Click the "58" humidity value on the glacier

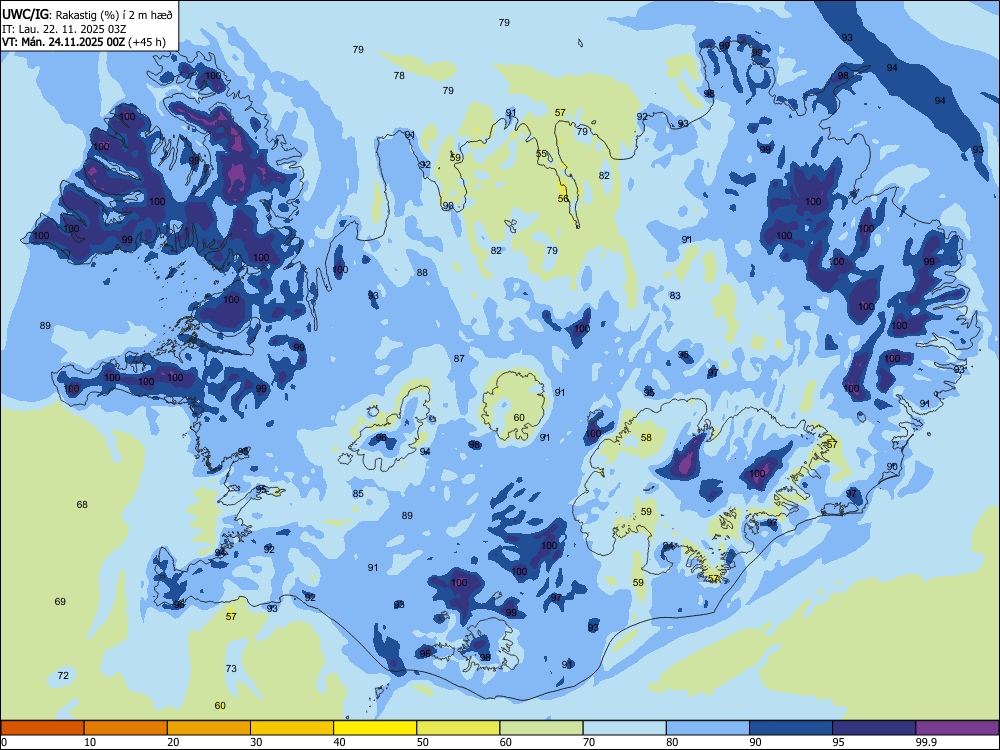click(647, 438)
